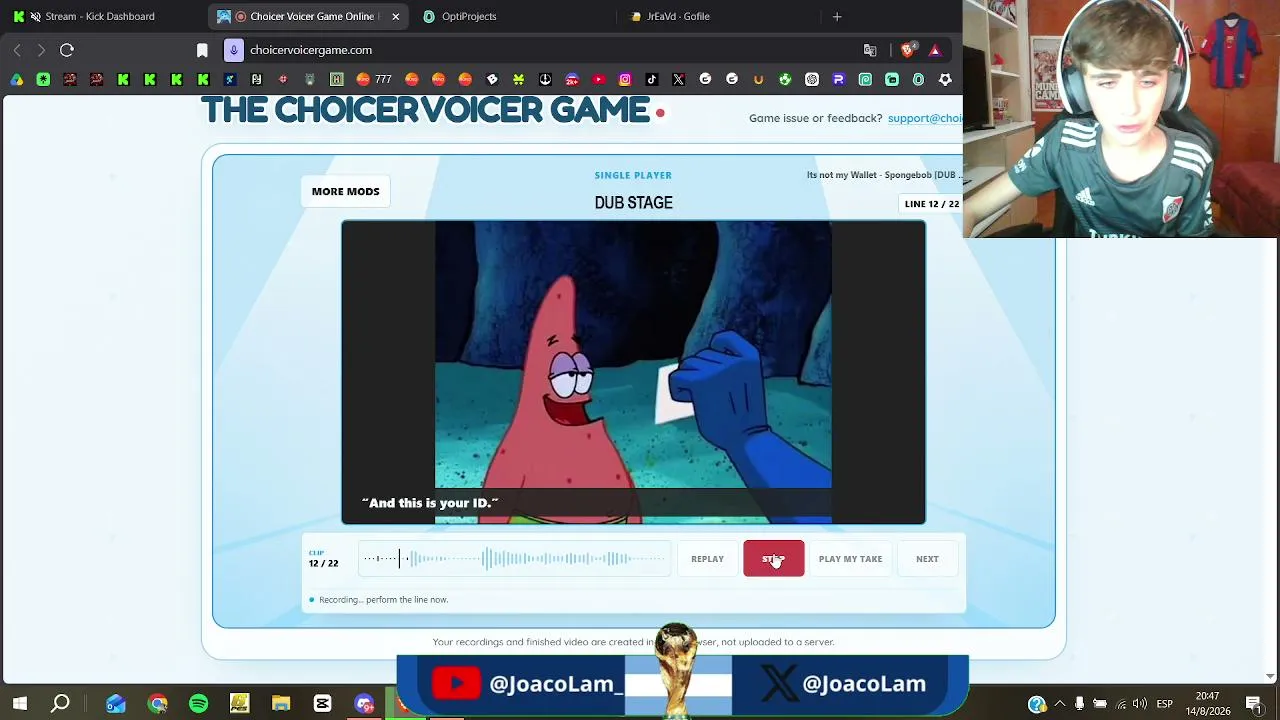Viewport: 1280px width, 720px height.
Task: Open the ChatGPT bookmark icon
Action: point(812,80)
